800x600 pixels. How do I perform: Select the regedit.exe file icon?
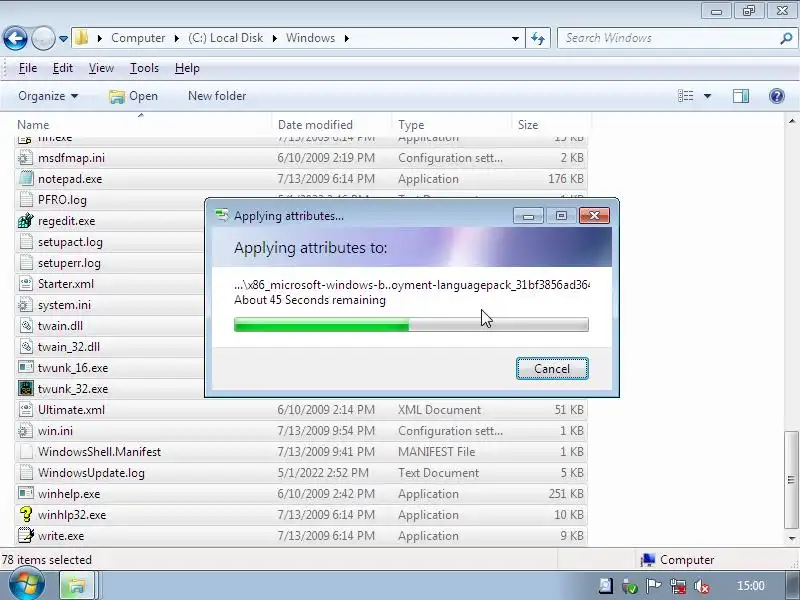coord(25,221)
